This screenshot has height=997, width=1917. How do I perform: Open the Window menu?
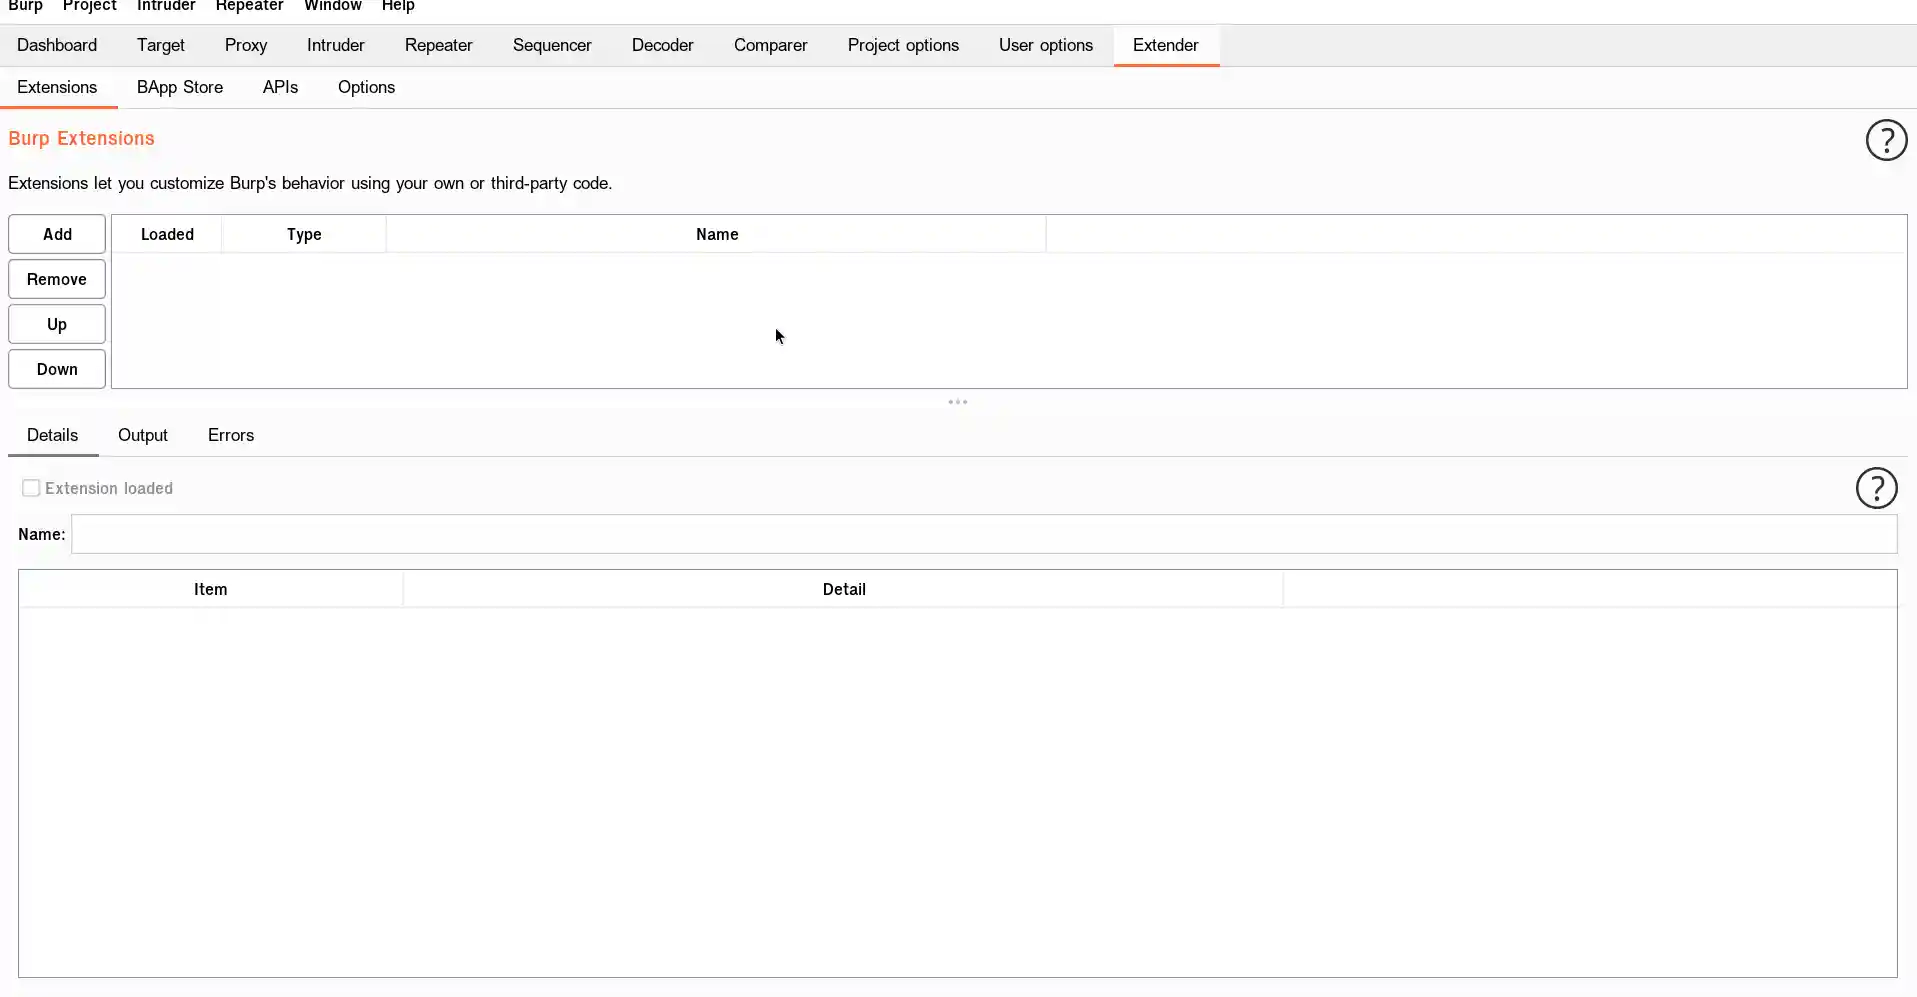(333, 6)
